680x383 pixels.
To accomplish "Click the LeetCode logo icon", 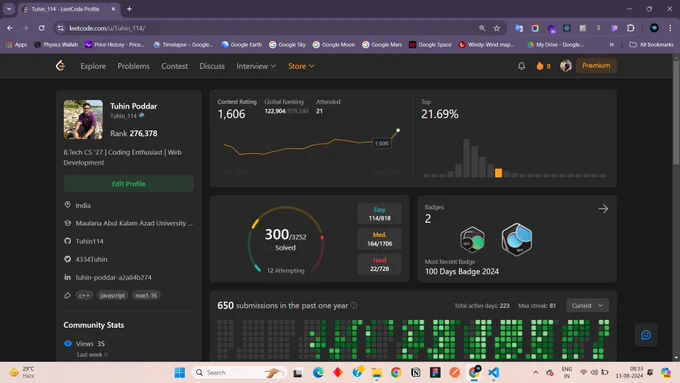I will tap(60, 65).
